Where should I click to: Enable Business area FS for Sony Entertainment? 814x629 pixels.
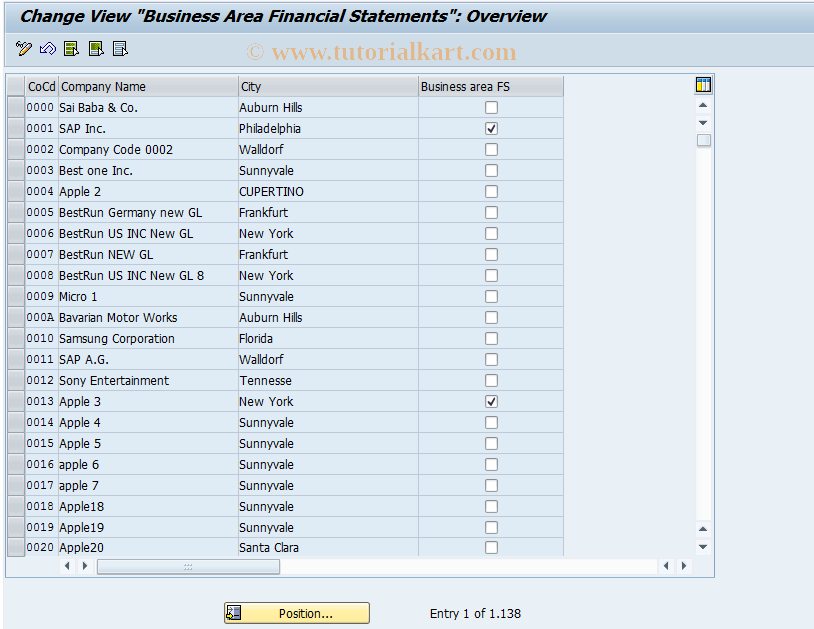tap(491, 380)
